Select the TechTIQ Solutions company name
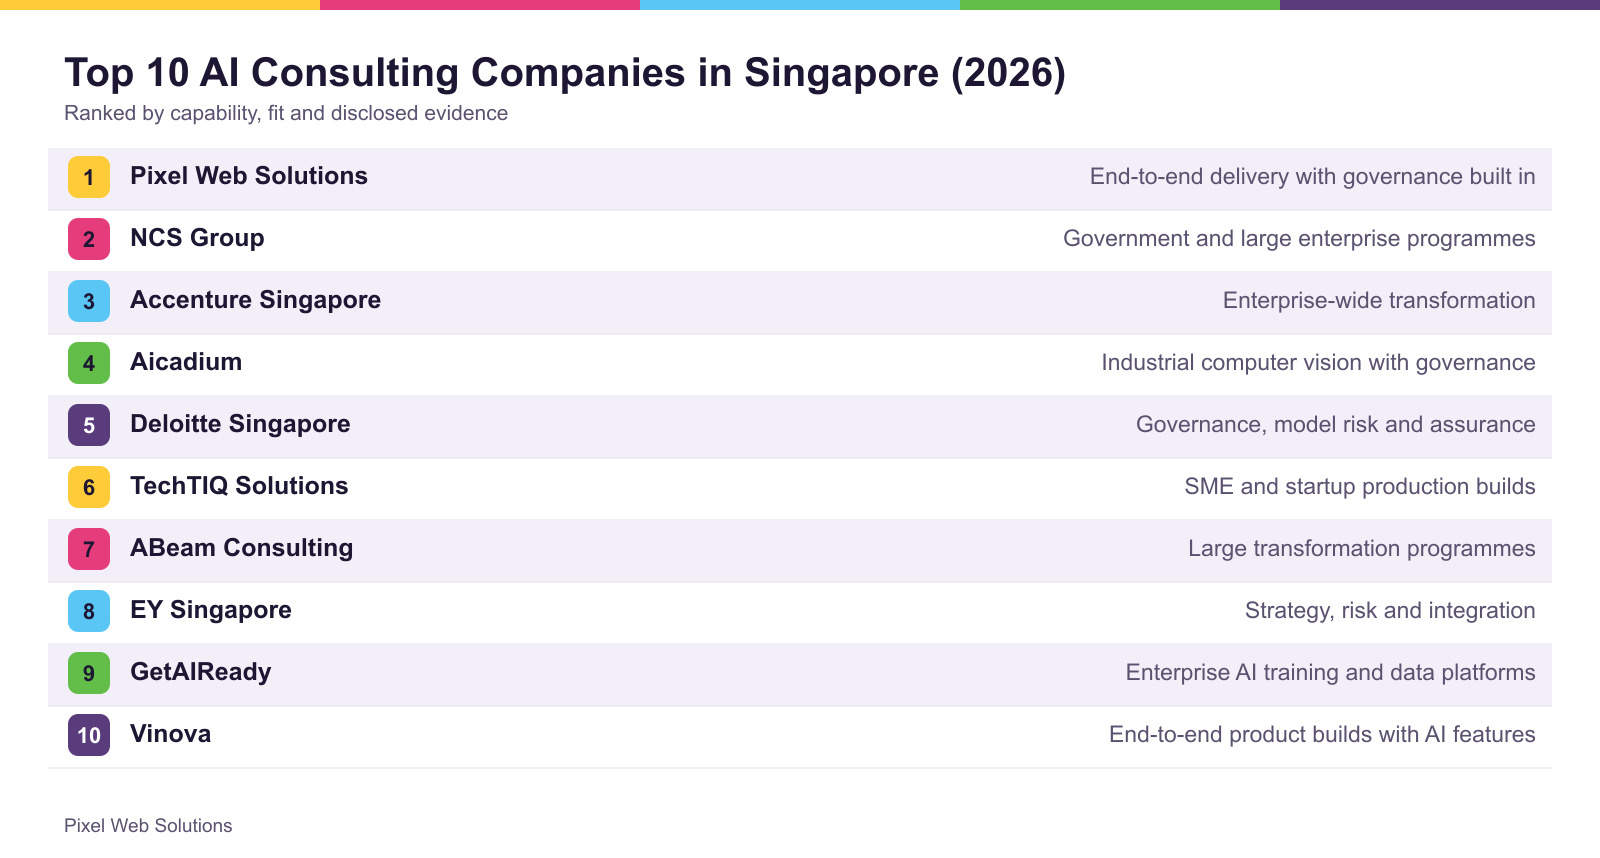This screenshot has height=858, width=1600. pyautogui.click(x=239, y=486)
